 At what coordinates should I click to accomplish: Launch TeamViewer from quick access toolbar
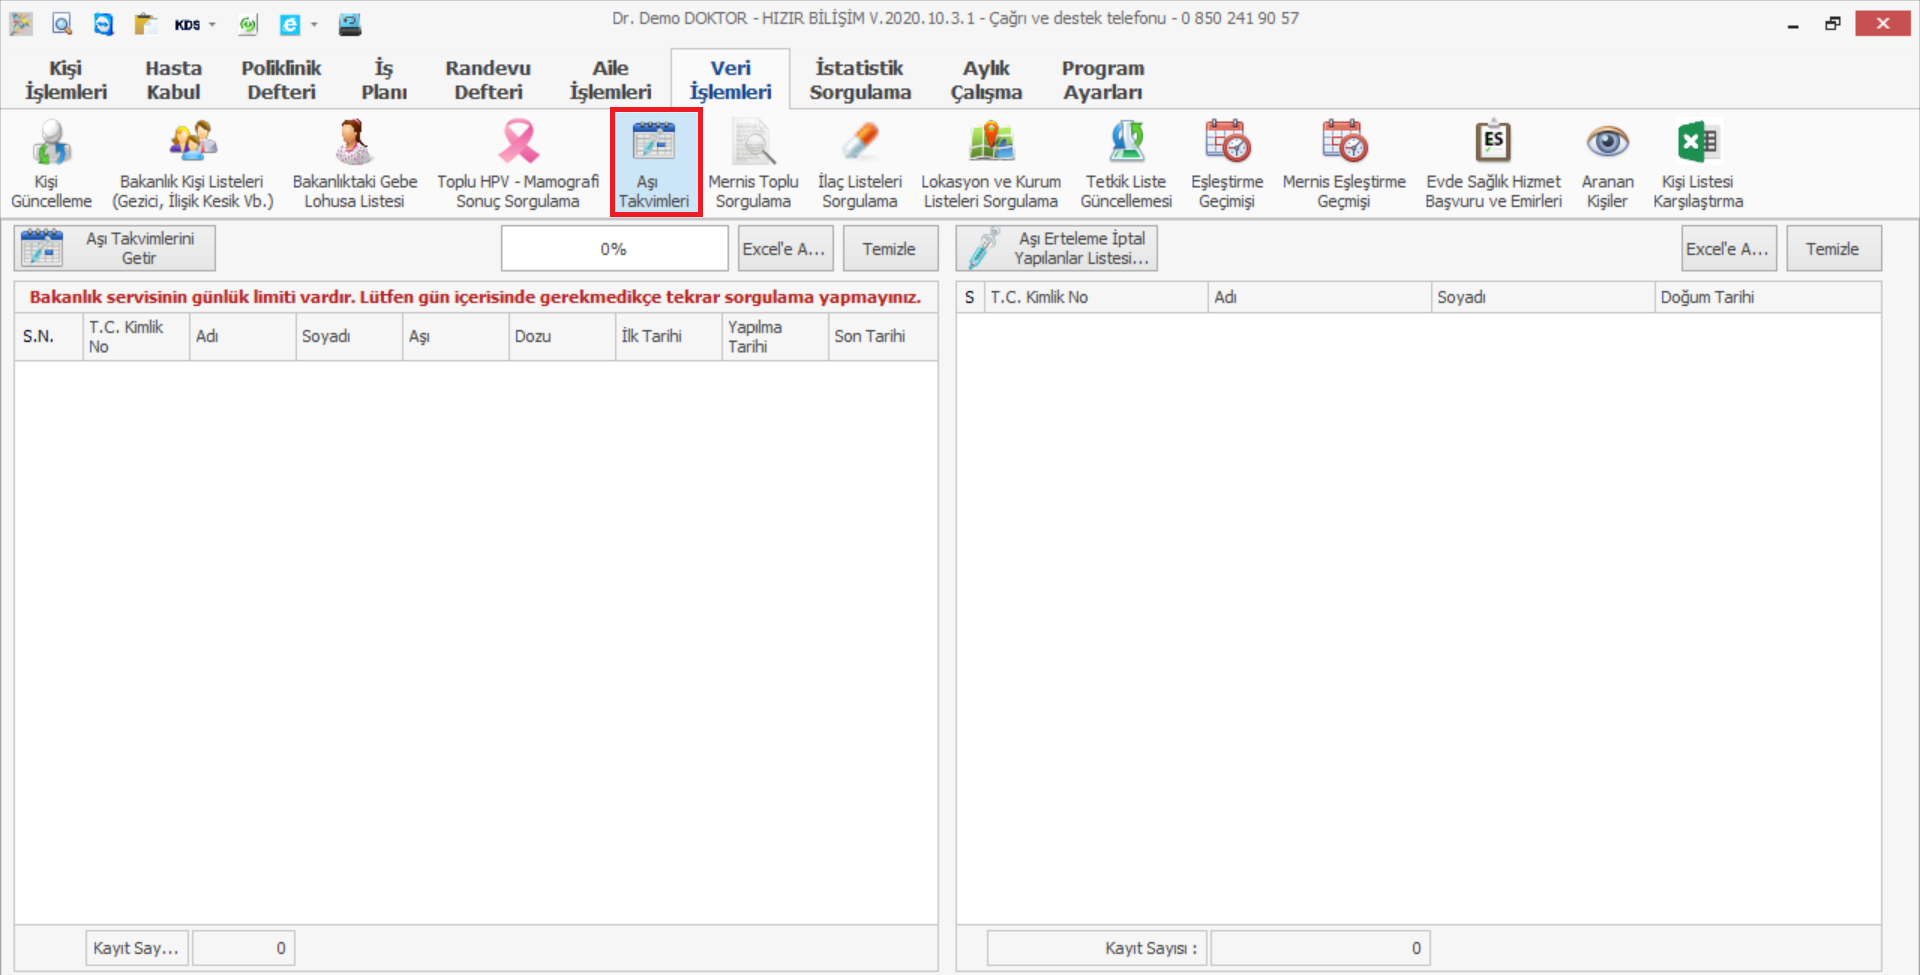coord(103,24)
